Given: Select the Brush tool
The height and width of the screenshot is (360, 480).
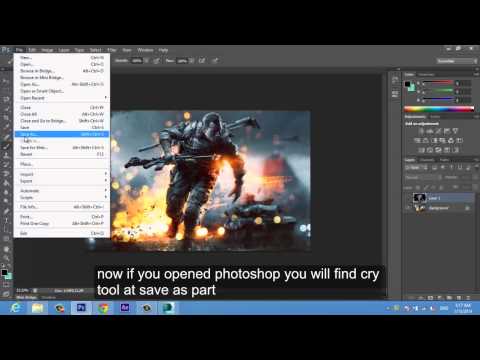Looking at the screenshot, I should point(6,146).
